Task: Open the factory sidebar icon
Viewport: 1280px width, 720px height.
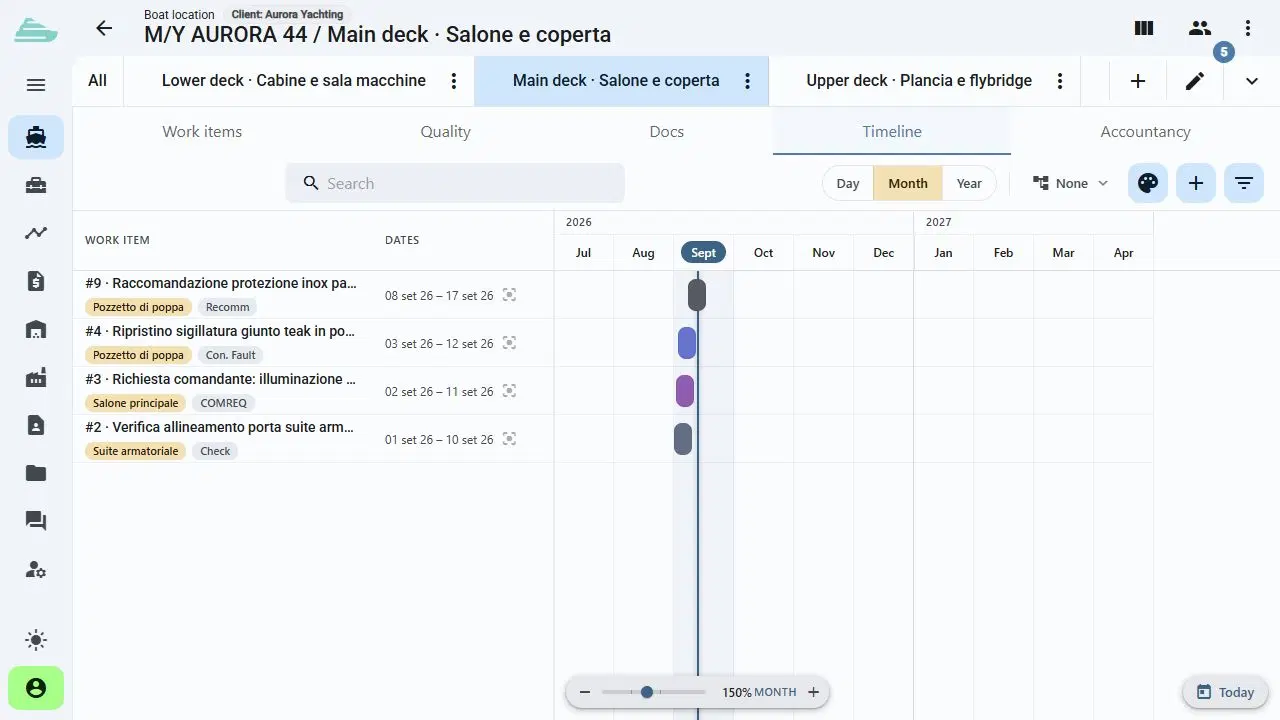Action: [x=36, y=377]
